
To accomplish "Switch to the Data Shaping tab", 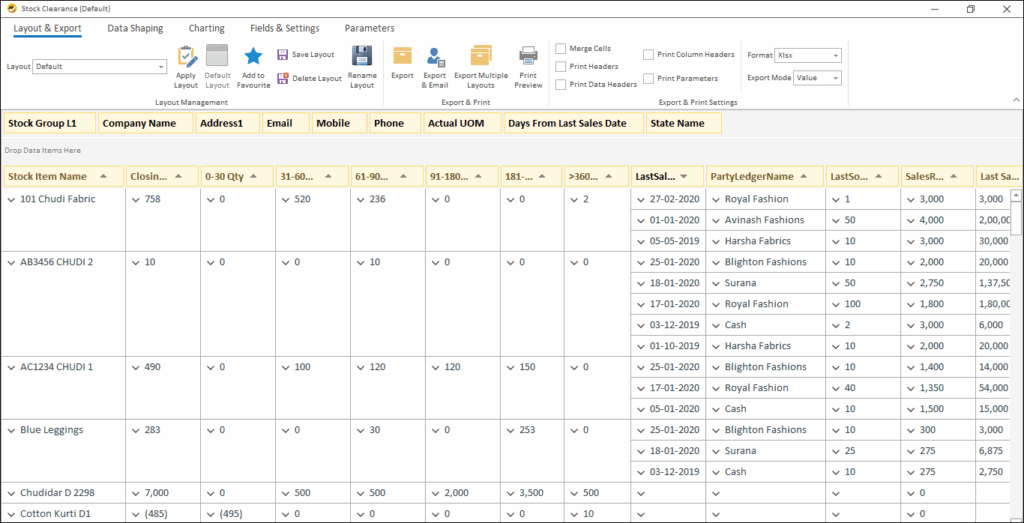I will 135,29.
